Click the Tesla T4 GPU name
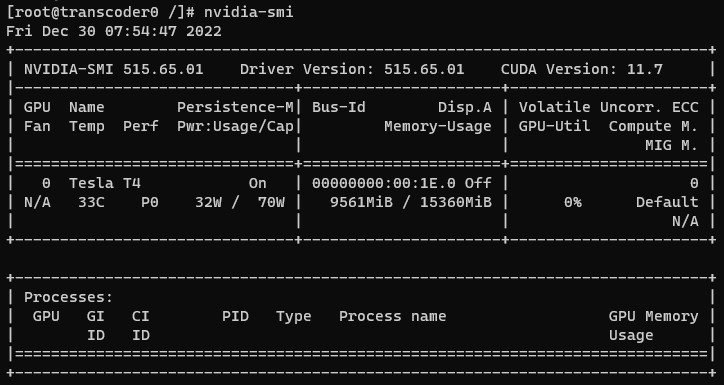This screenshot has height=385, width=724. click(105, 183)
